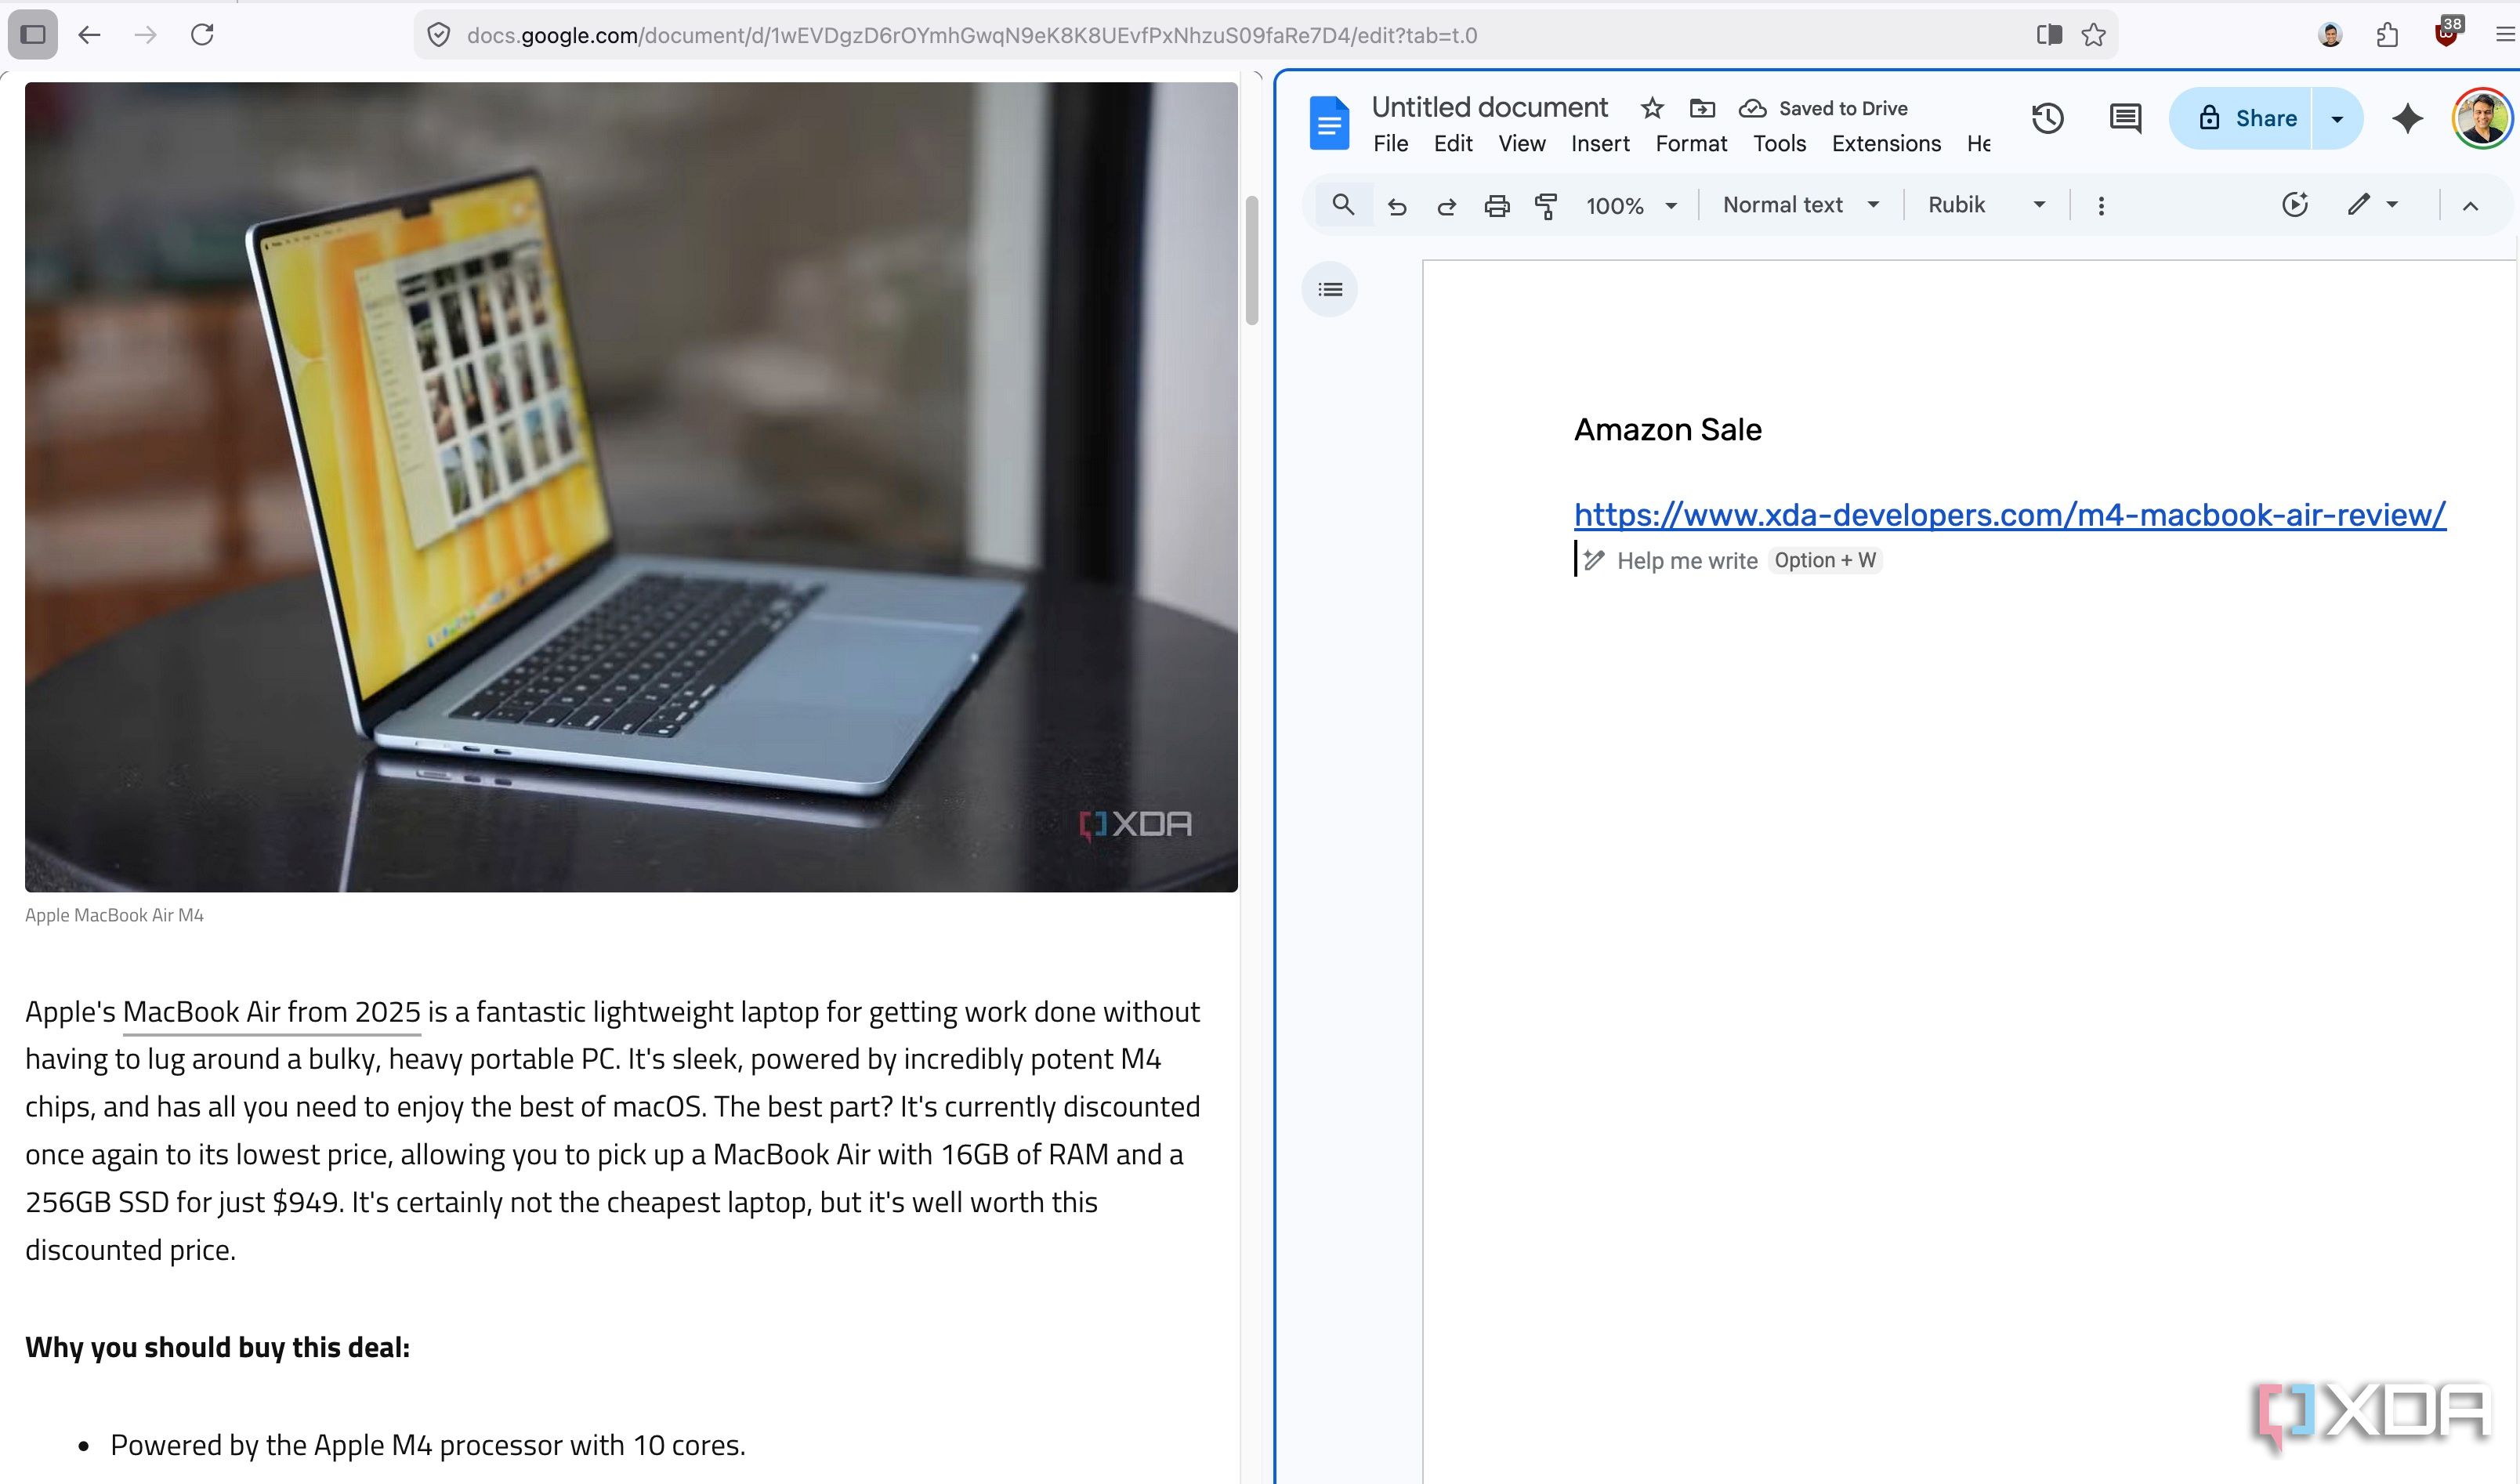The width and height of the screenshot is (2520, 1484).
Task: Toggle the browser sidebar panel icon
Action: [33, 35]
